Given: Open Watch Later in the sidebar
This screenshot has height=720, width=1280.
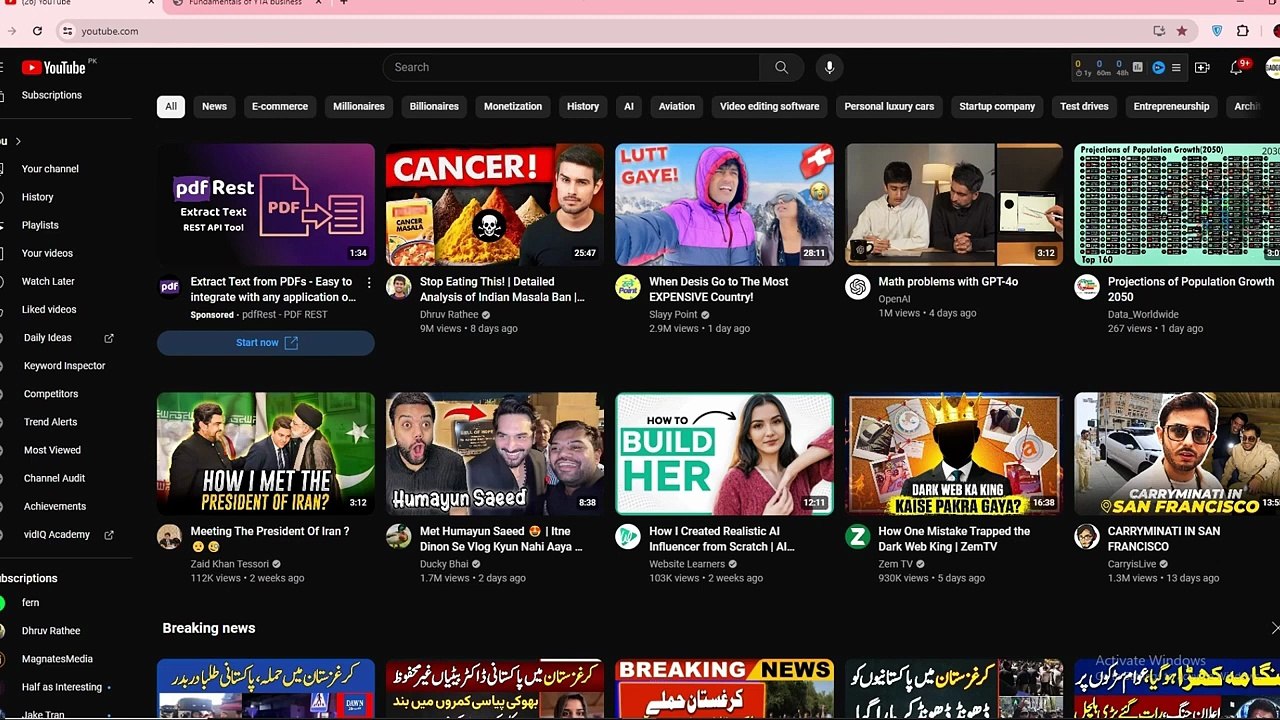Looking at the screenshot, I should 48,281.
